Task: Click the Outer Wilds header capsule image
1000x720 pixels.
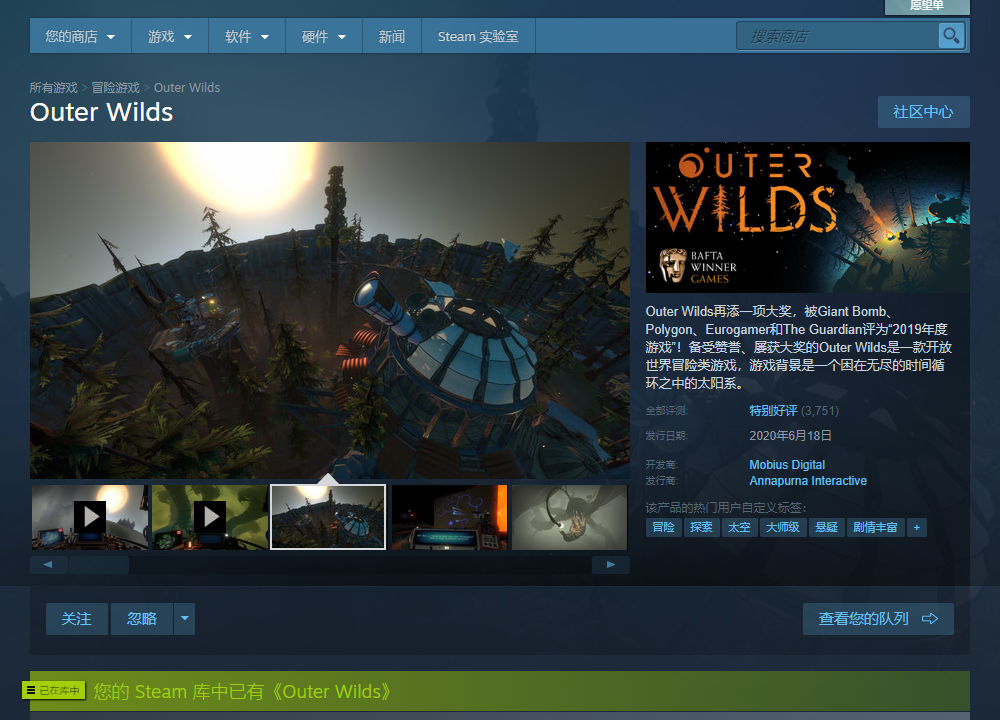Action: pos(807,217)
